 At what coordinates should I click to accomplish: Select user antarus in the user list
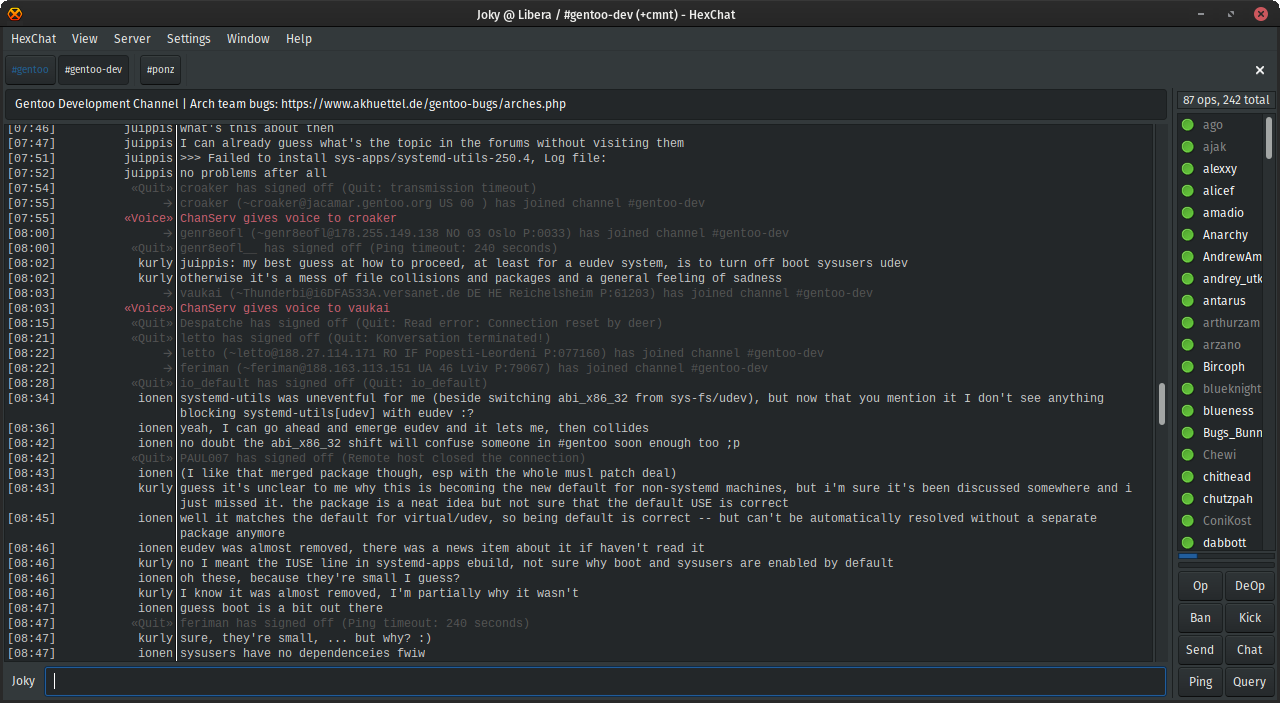pyautogui.click(x=1224, y=301)
